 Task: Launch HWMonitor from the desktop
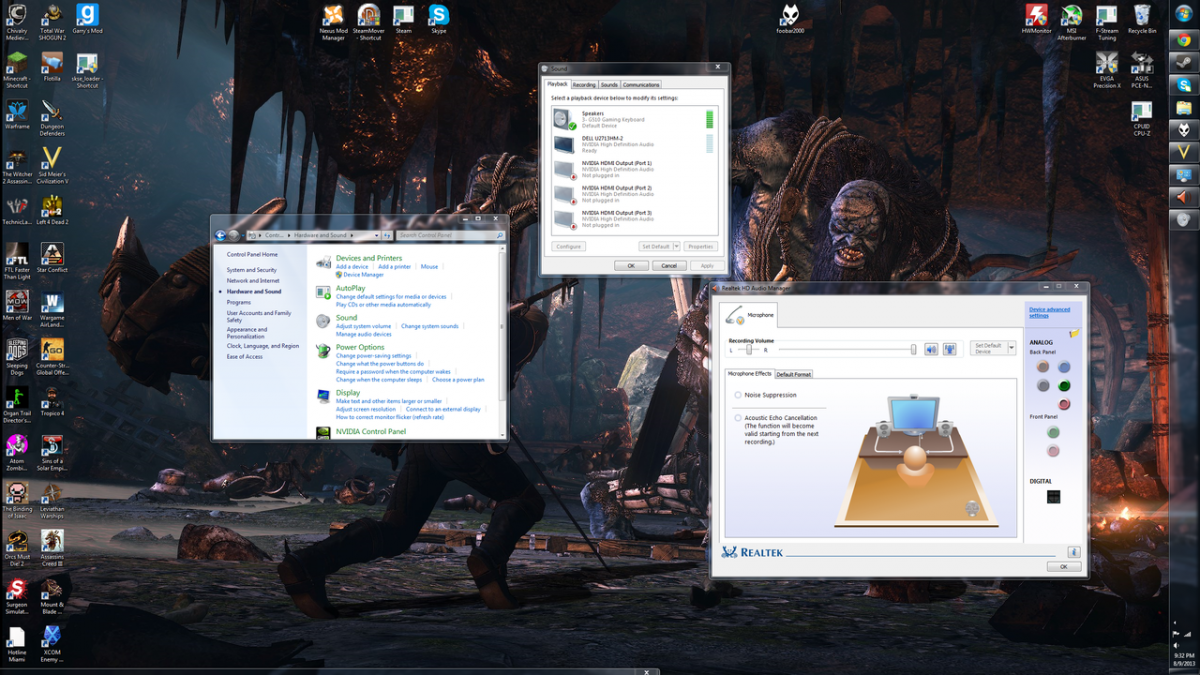pyautogui.click(x=1036, y=20)
